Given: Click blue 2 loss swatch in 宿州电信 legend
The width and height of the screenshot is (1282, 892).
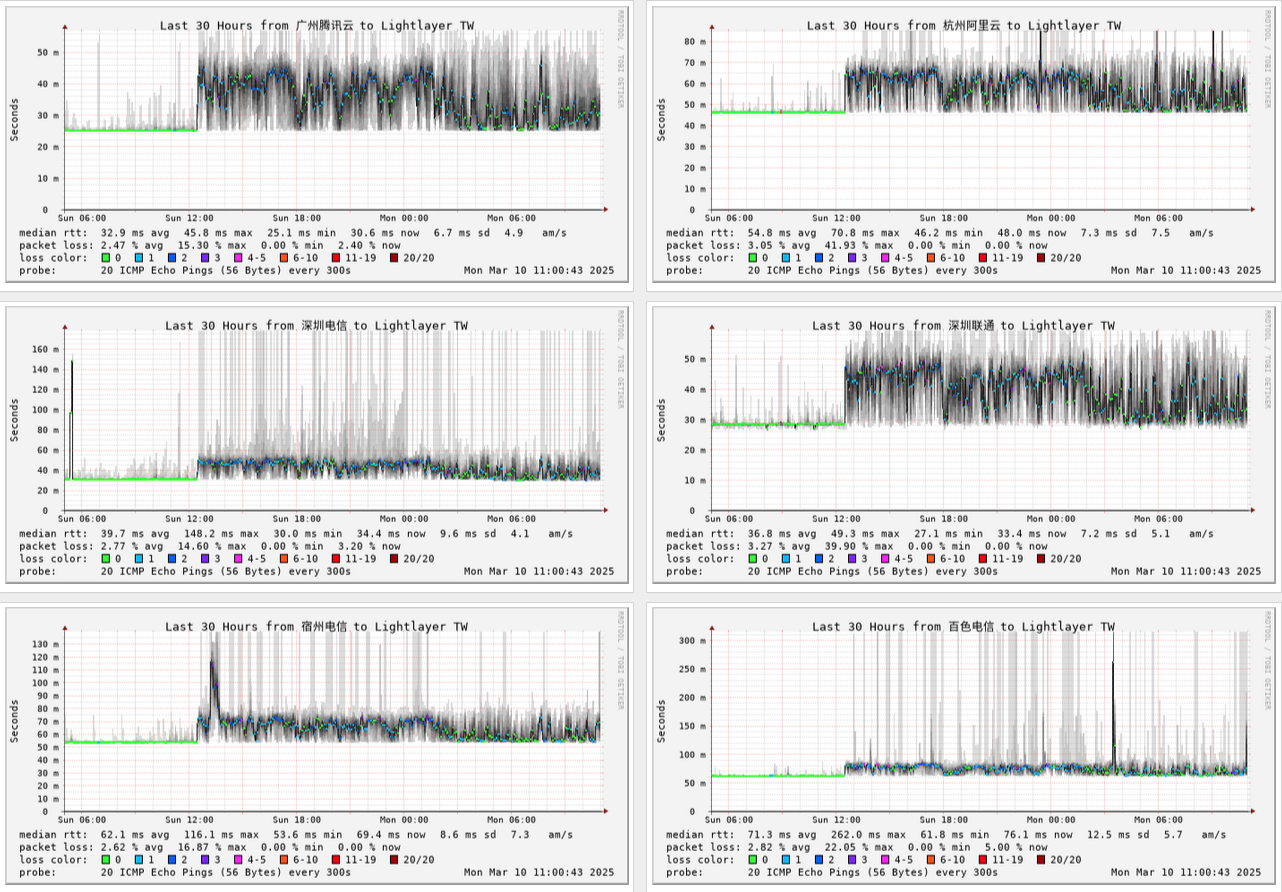Looking at the screenshot, I should pyautogui.click(x=171, y=859).
